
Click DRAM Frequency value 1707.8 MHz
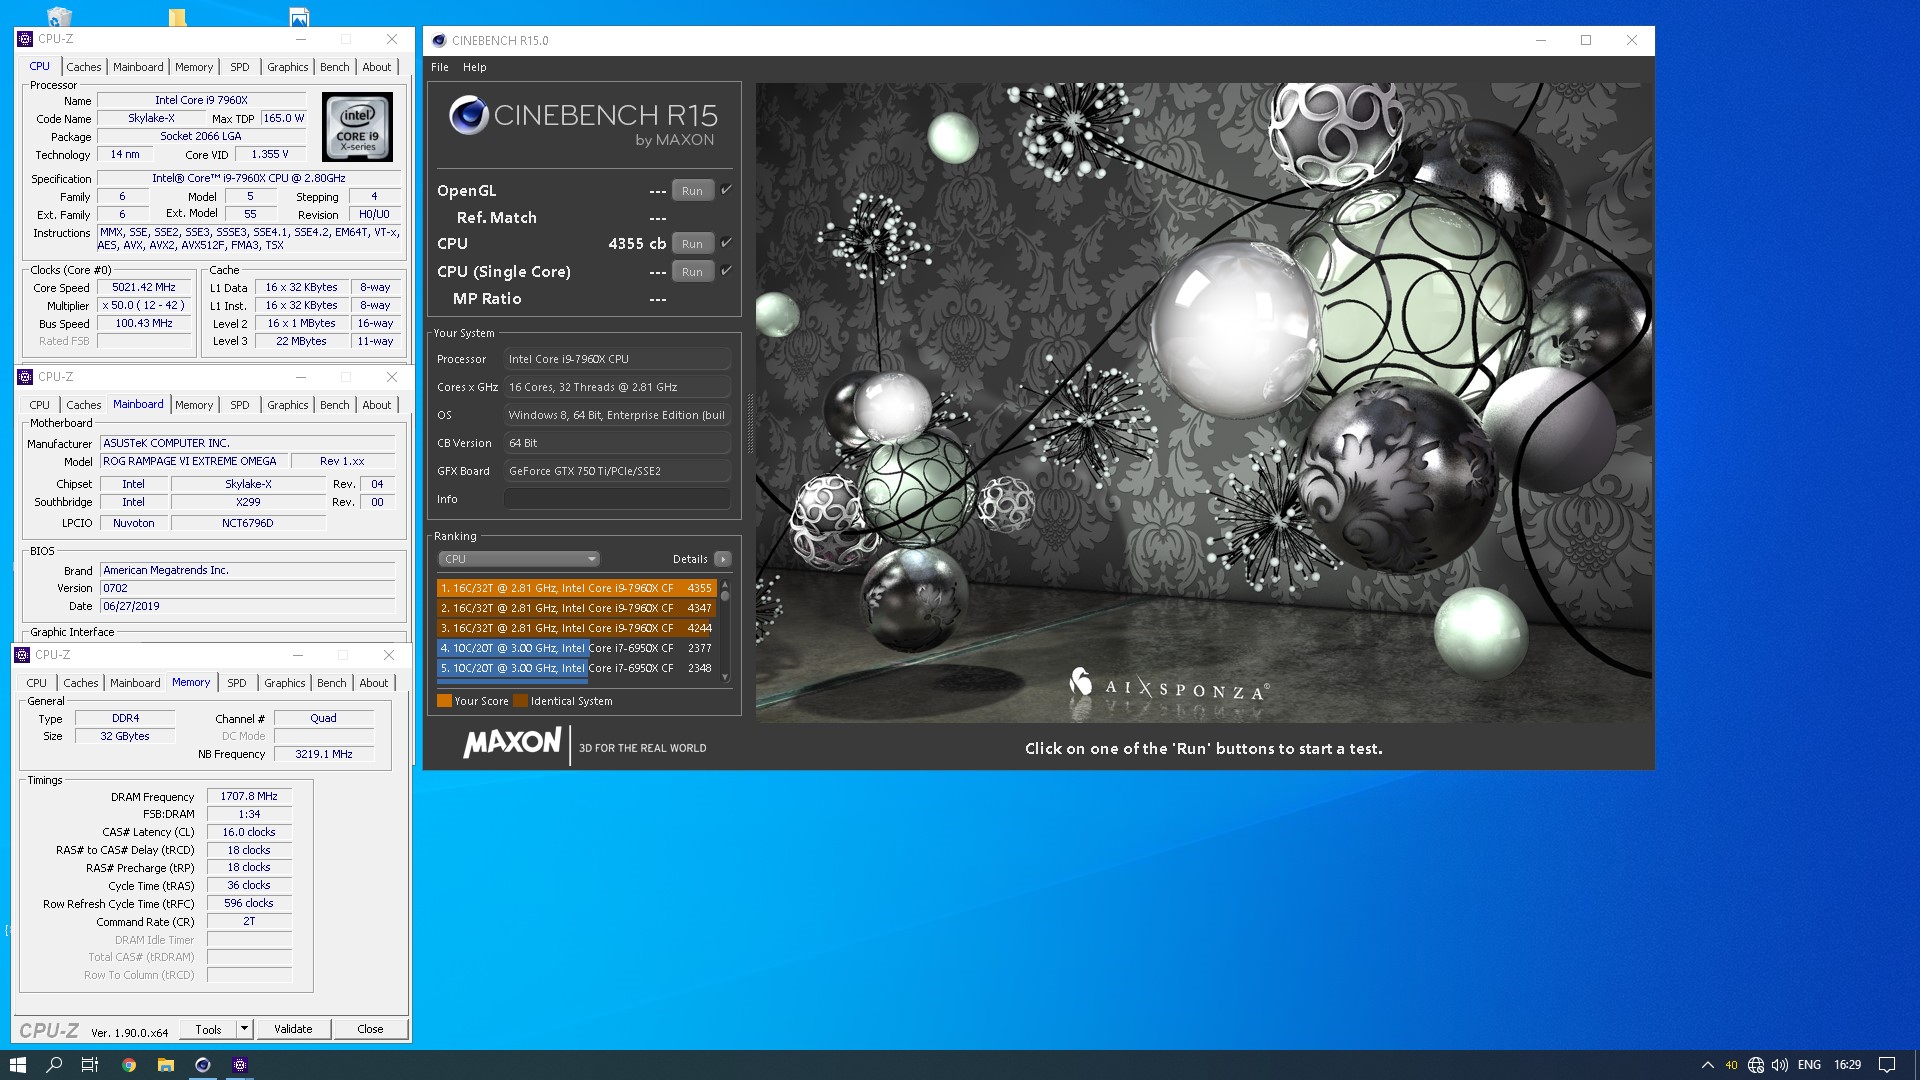coord(249,796)
